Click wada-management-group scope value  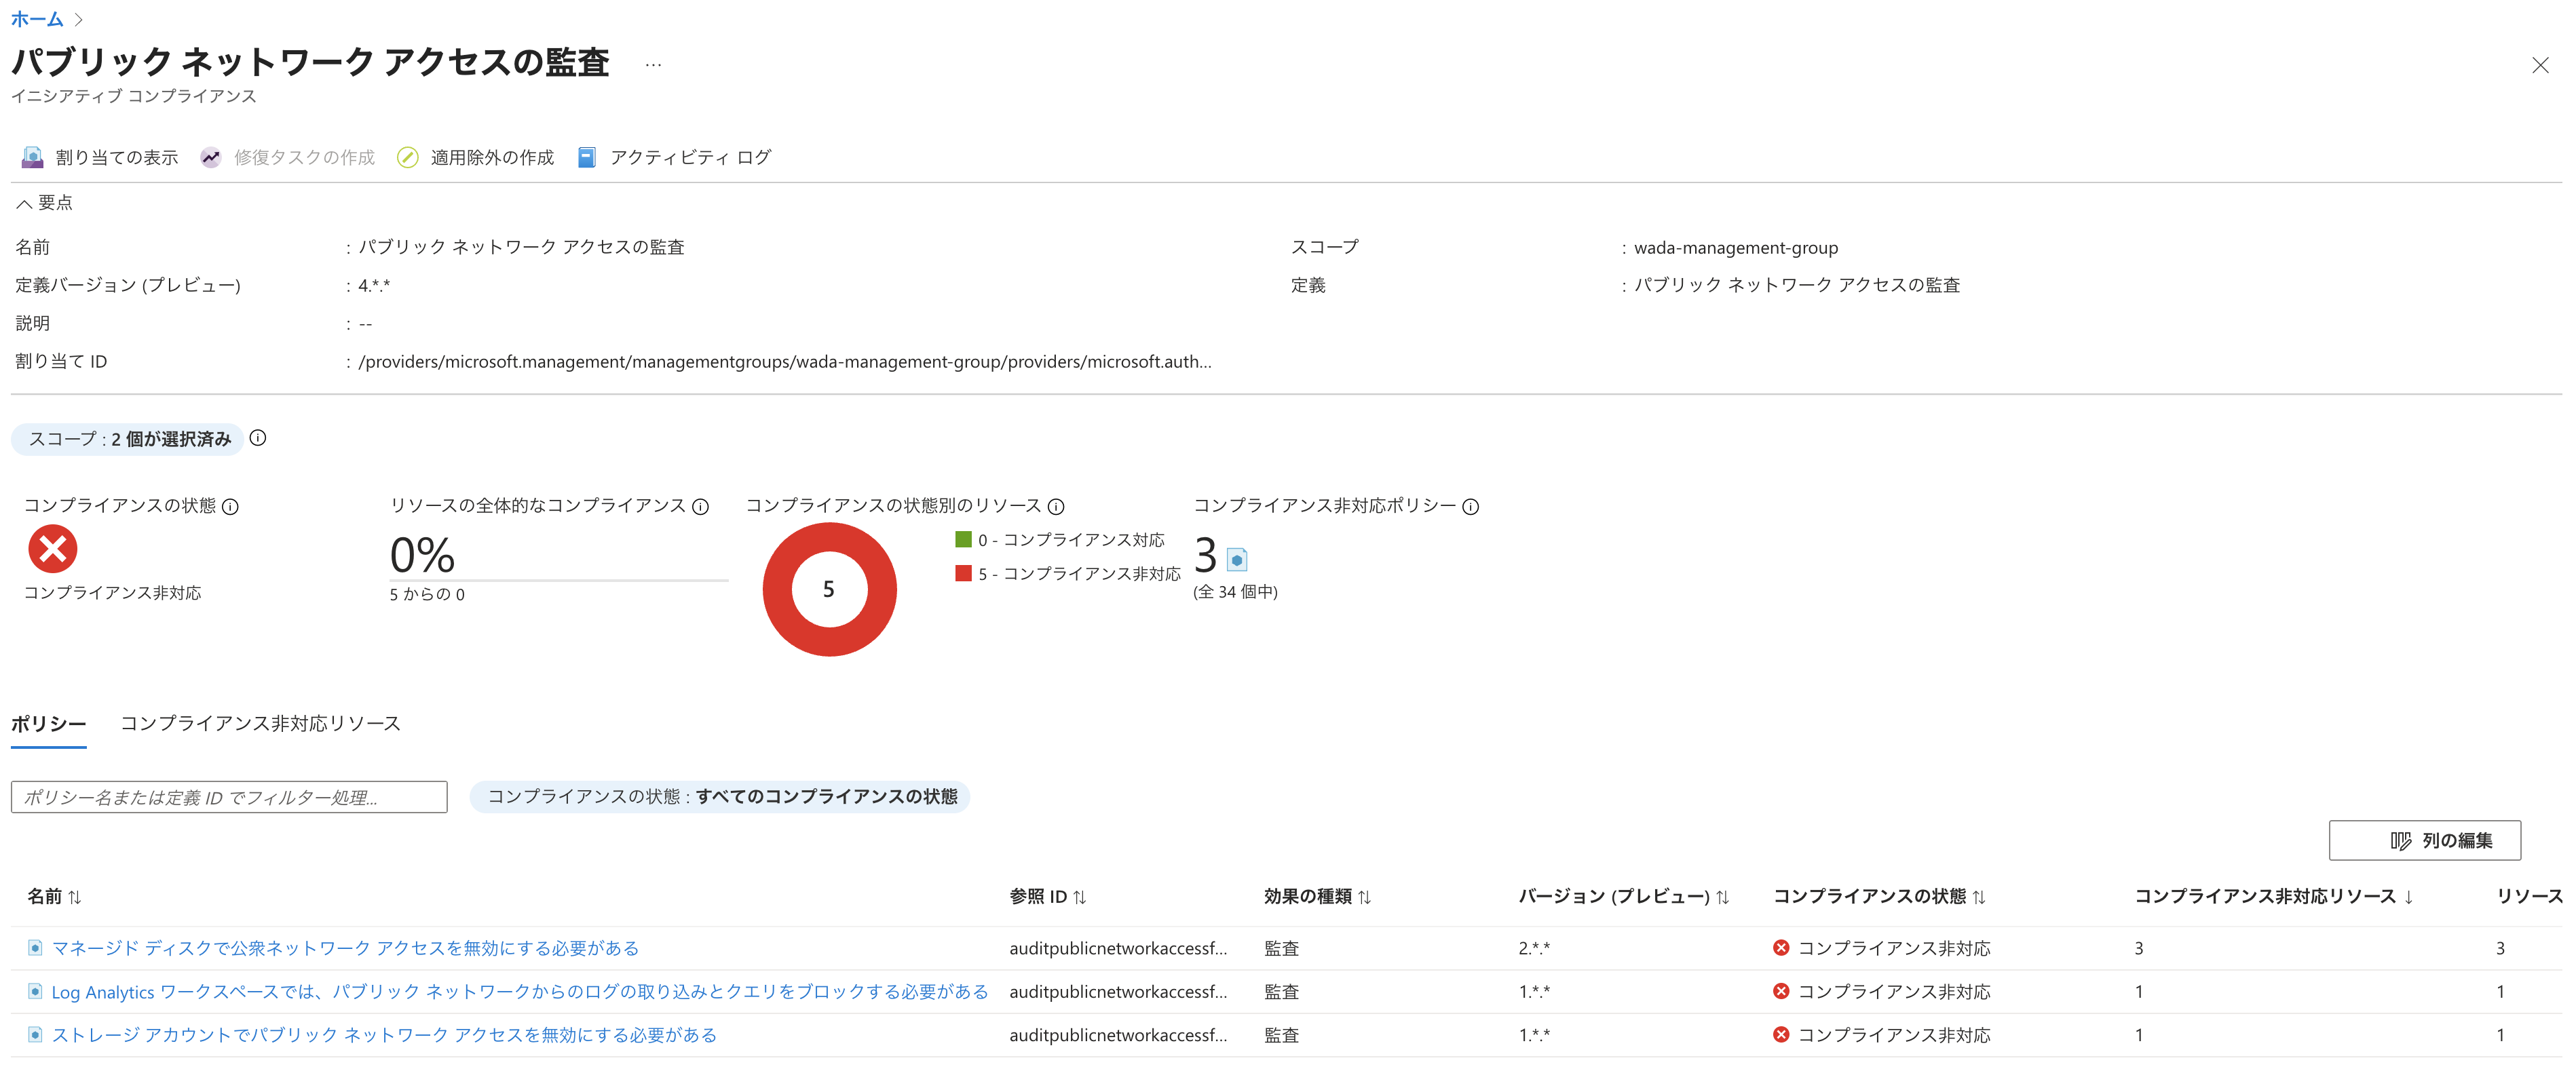1735,247
